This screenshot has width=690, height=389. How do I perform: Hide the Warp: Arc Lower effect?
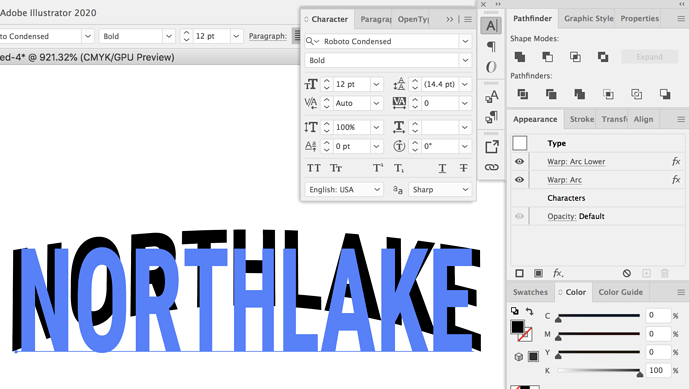click(x=519, y=161)
